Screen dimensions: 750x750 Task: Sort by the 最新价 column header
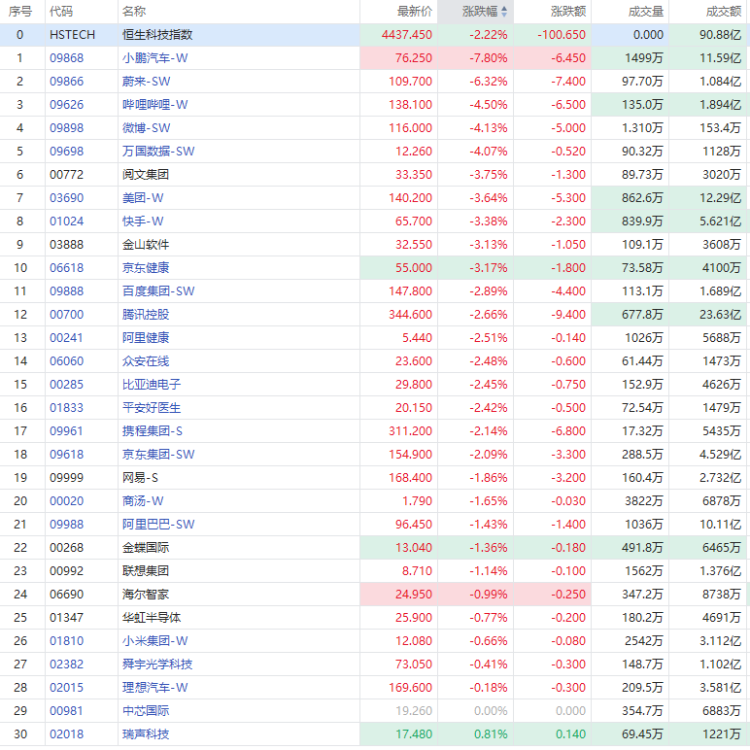415,11
